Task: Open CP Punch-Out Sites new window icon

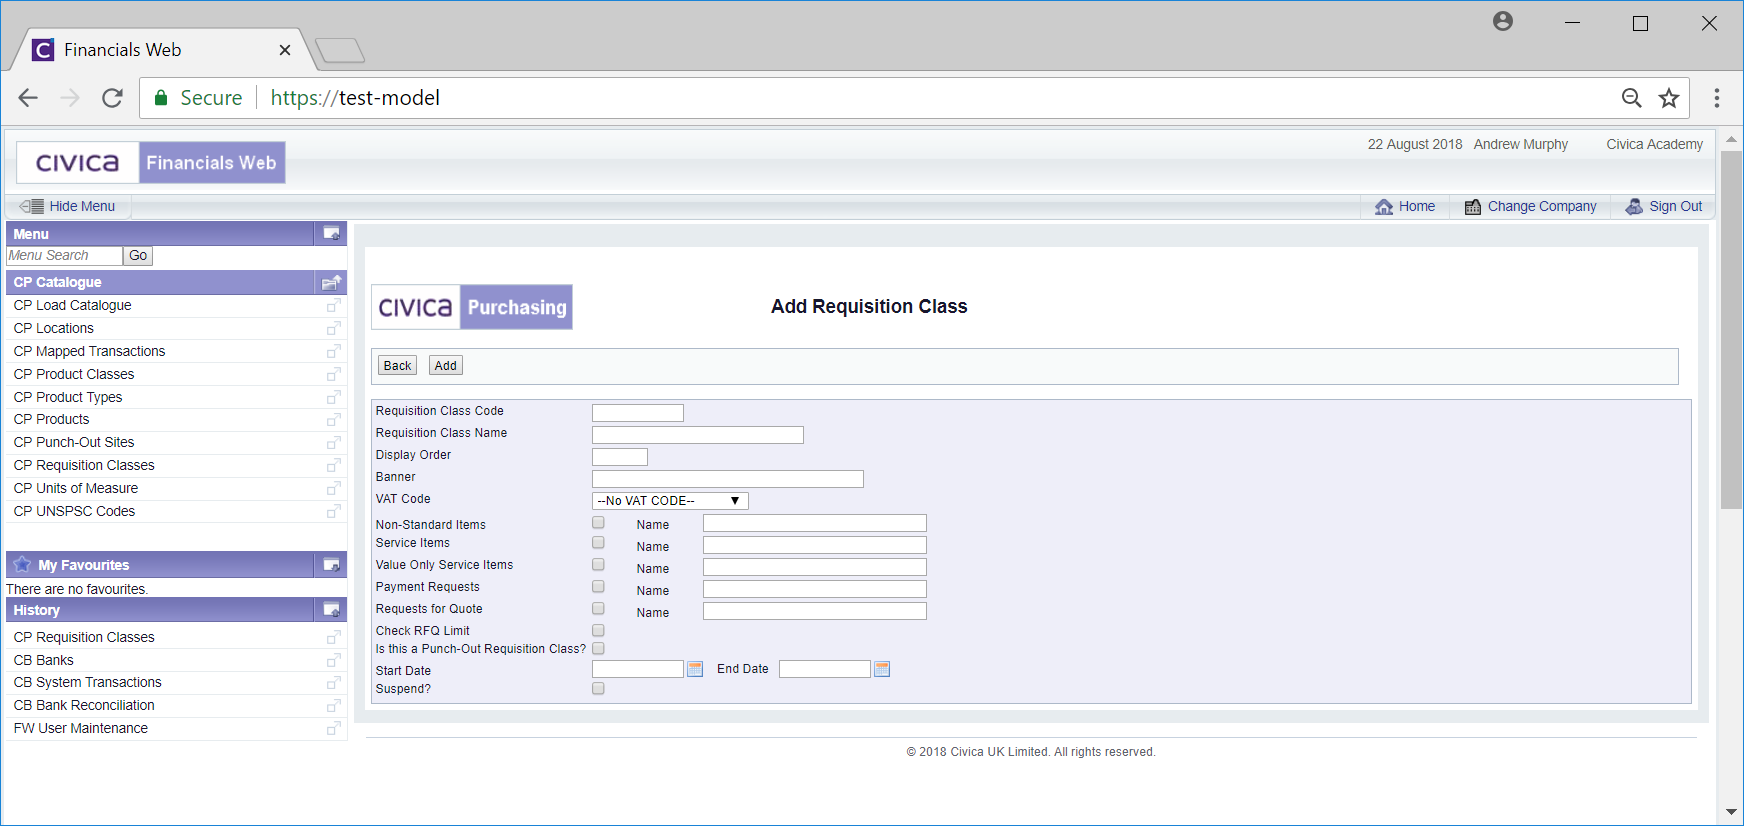Action: click(x=334, y=443)
